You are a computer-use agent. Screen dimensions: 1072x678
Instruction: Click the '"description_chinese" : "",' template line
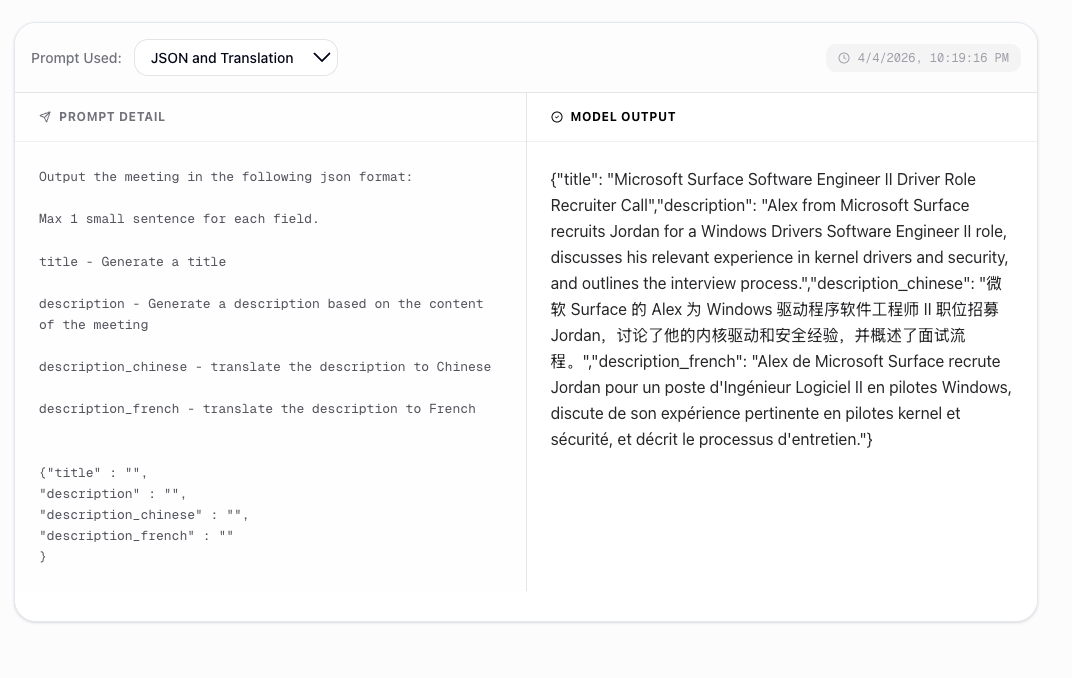pyautogui.click(x=144, y=515)
